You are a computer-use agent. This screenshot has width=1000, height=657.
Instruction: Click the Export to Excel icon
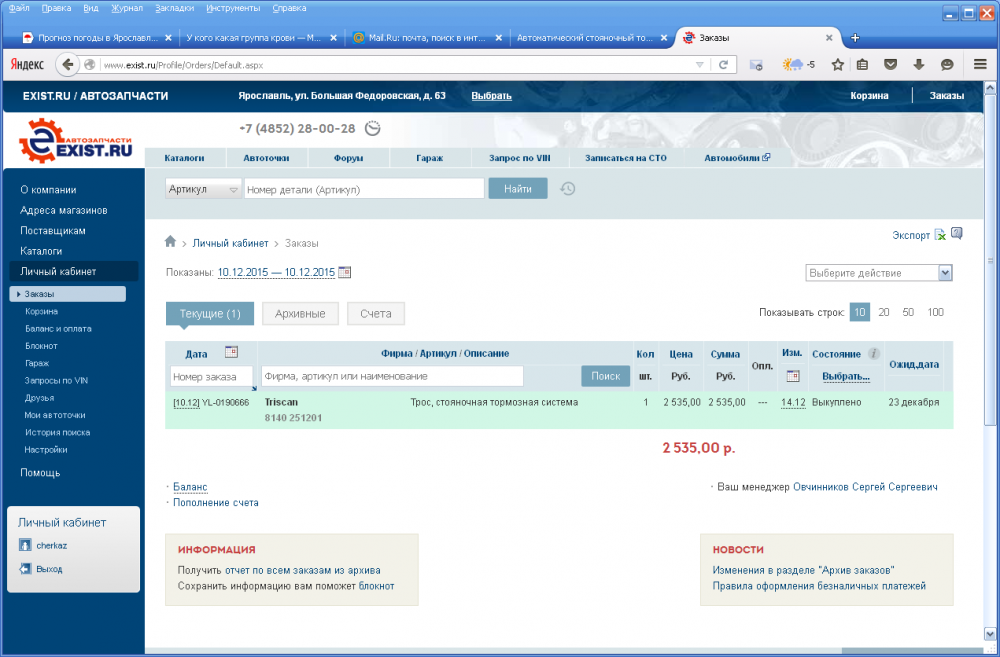pos(940,235)
